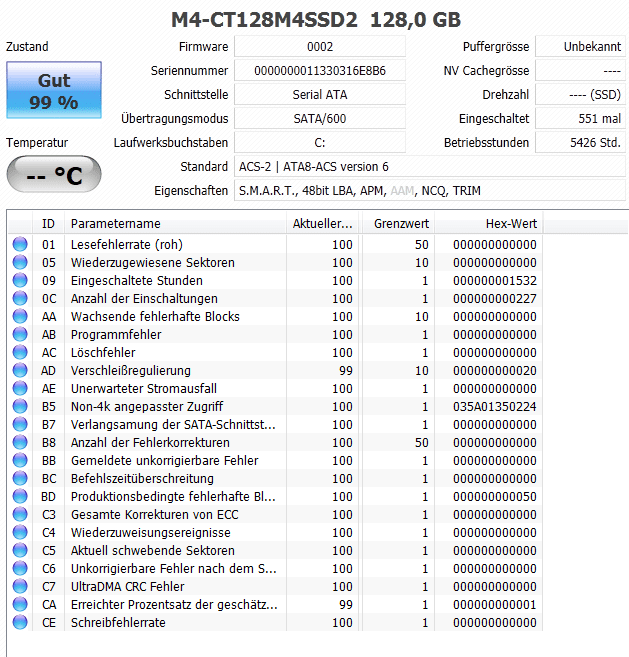Click the status orb for Eingeschaltete Stunden

tap(20, 280)
